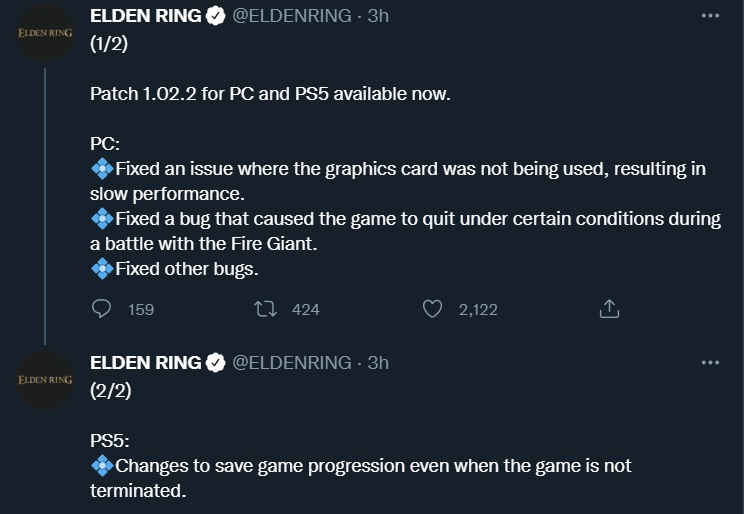
Task: Open the ELDEN RING avatar on first tweet
Action: click(x=45, y=33)
